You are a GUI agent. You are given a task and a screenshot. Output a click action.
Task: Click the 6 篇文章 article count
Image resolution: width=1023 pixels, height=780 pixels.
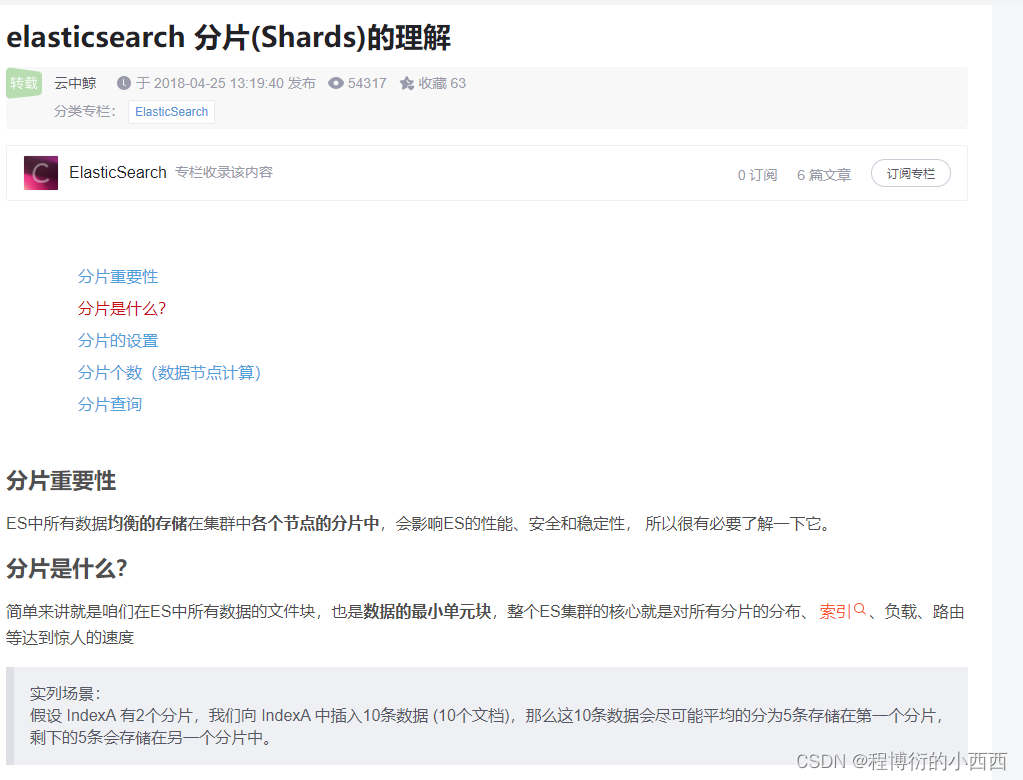[824, 175]
